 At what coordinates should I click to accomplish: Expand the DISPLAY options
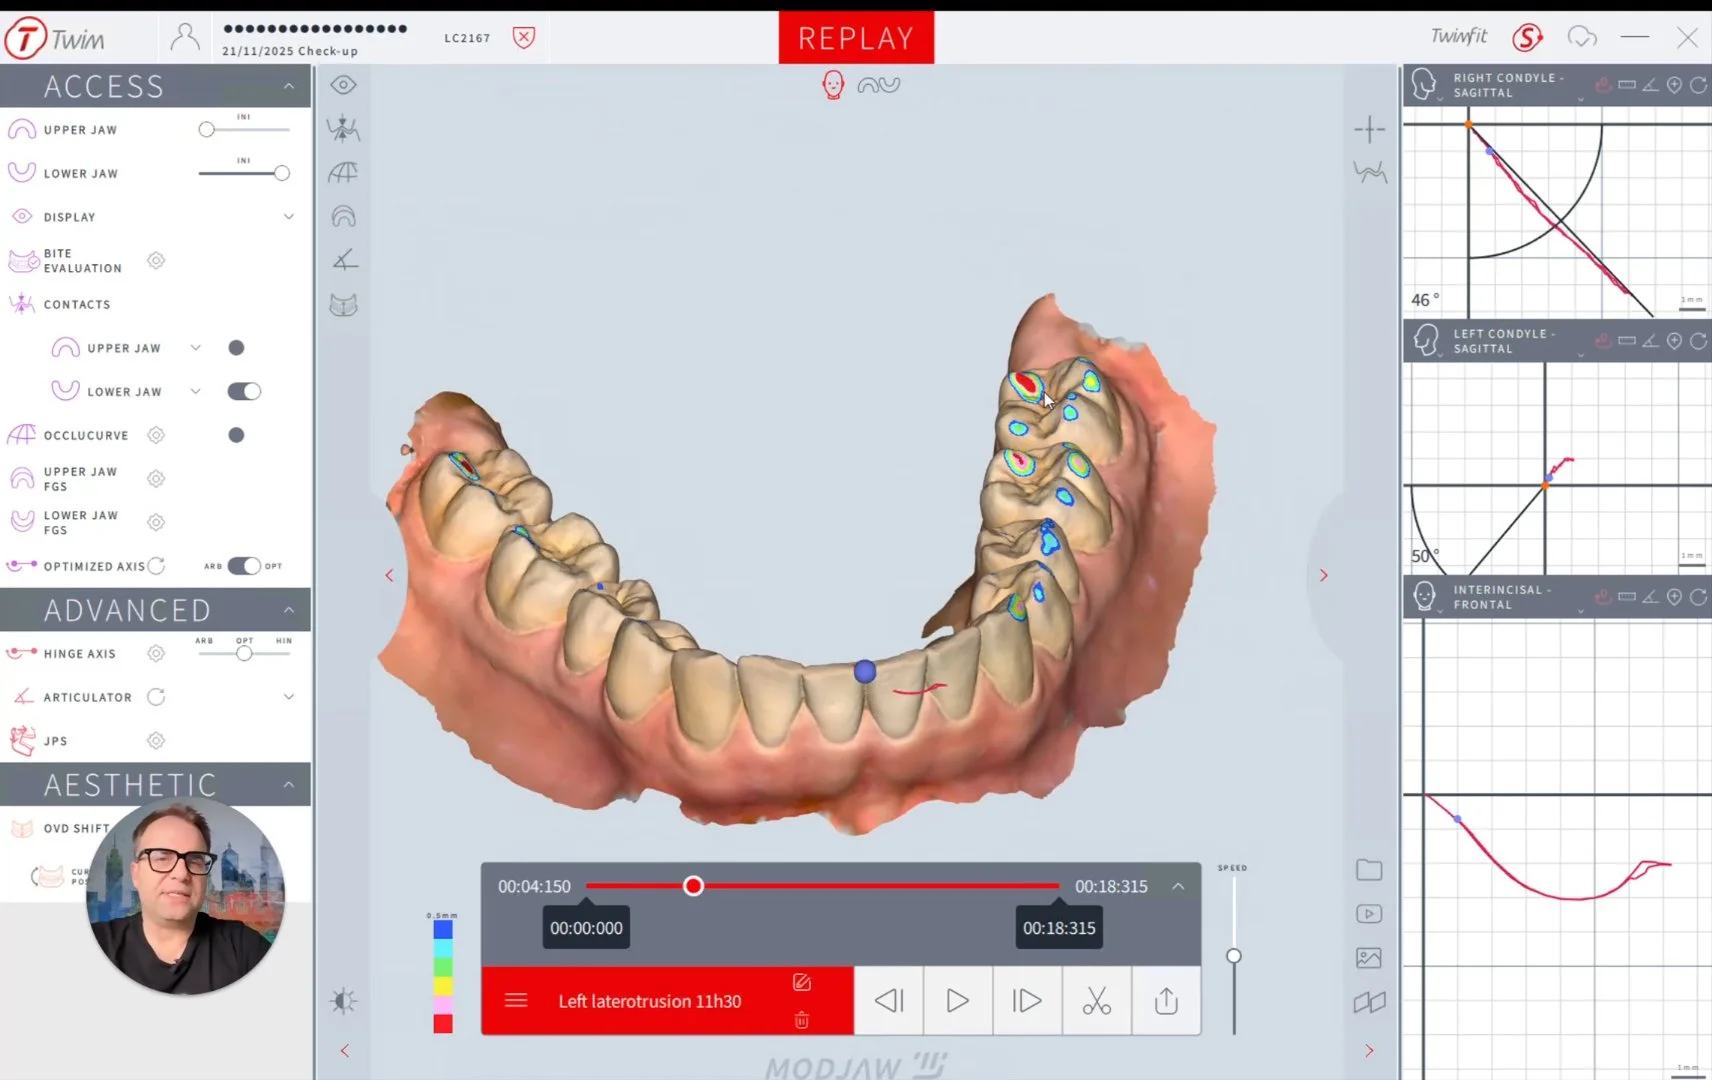289,217
